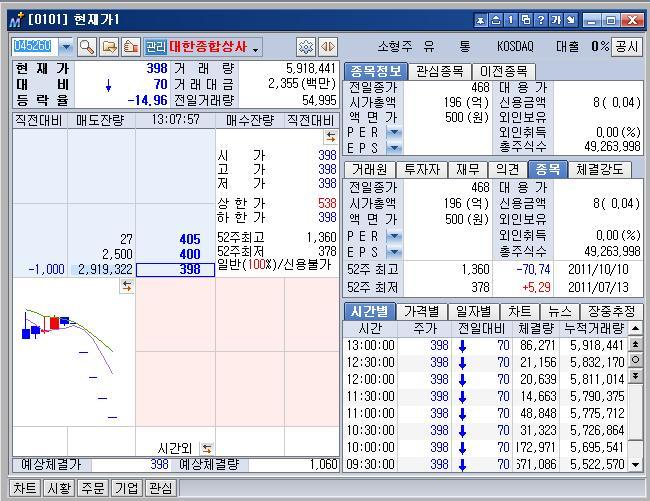
Task: Switch to the 재무 tab
Action: click(x=468, y=169)
